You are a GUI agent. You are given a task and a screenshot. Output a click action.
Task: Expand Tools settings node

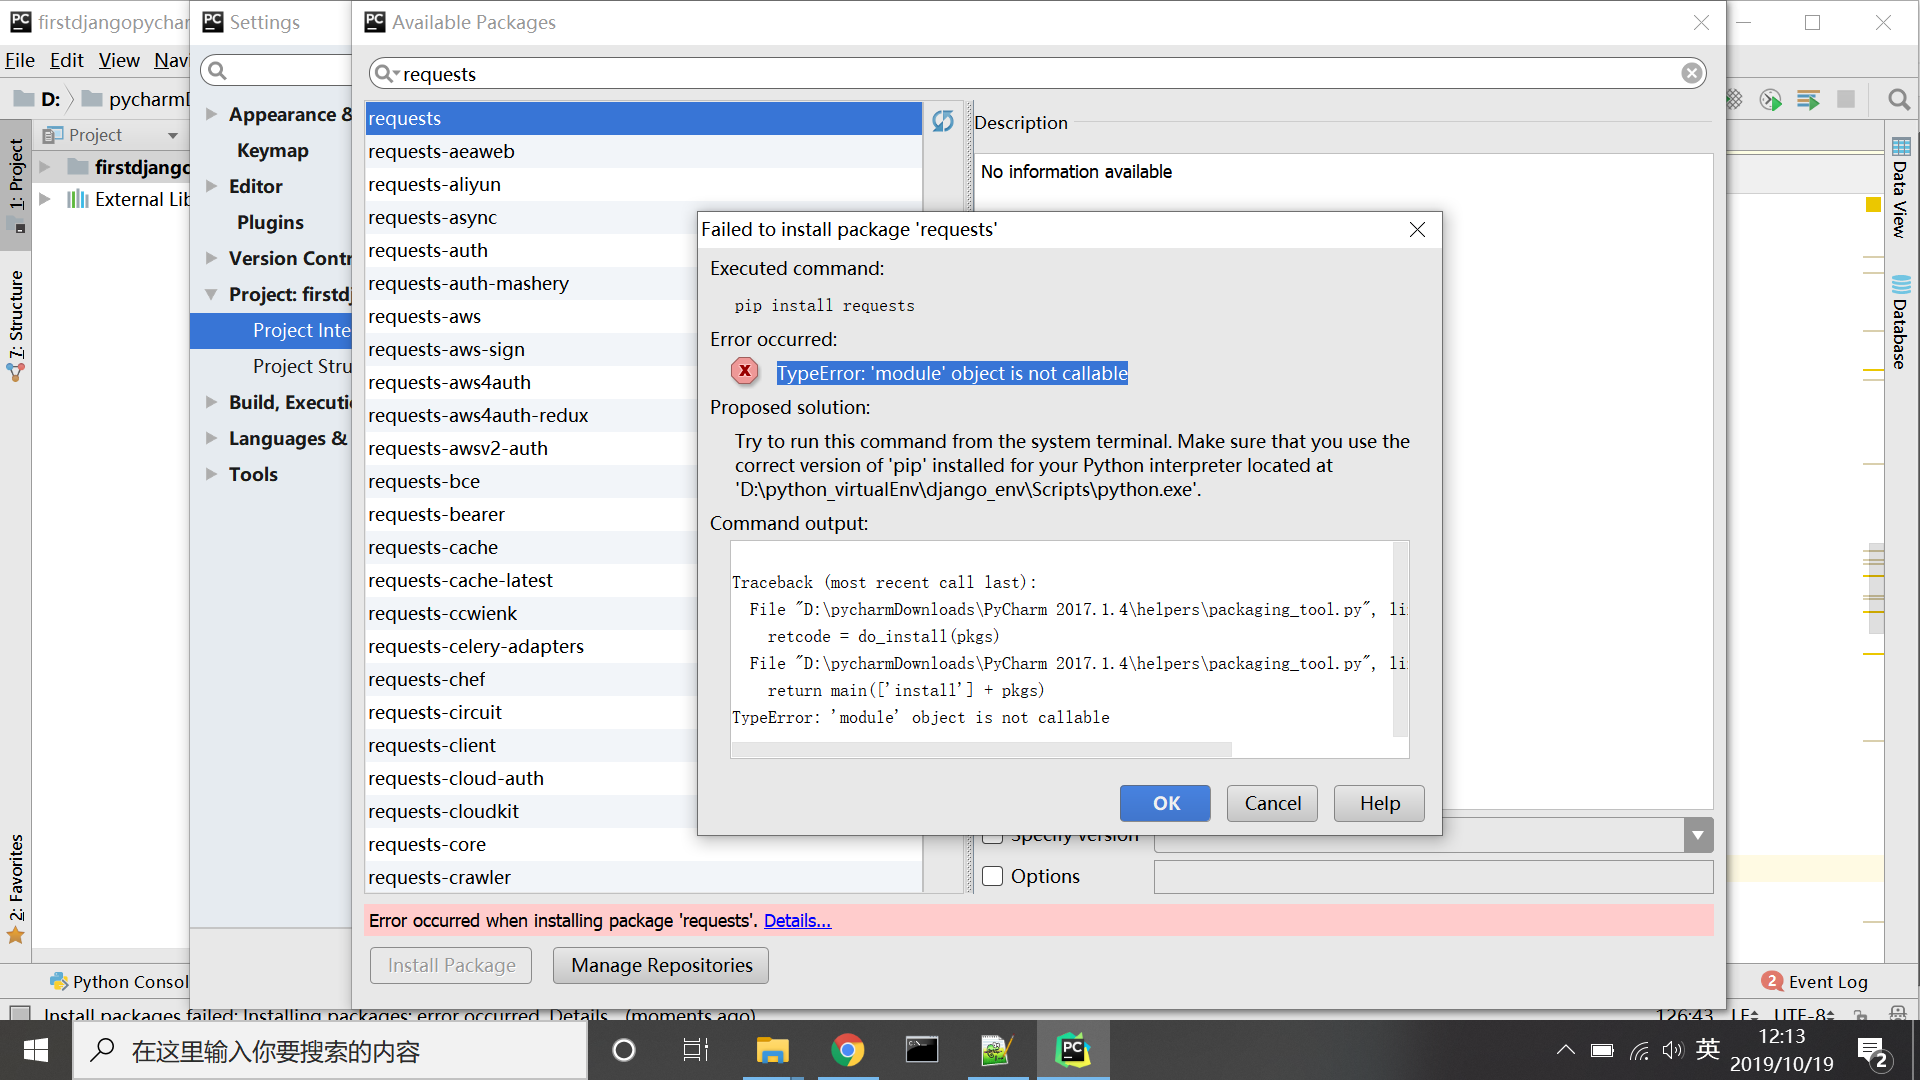[211, 474]
